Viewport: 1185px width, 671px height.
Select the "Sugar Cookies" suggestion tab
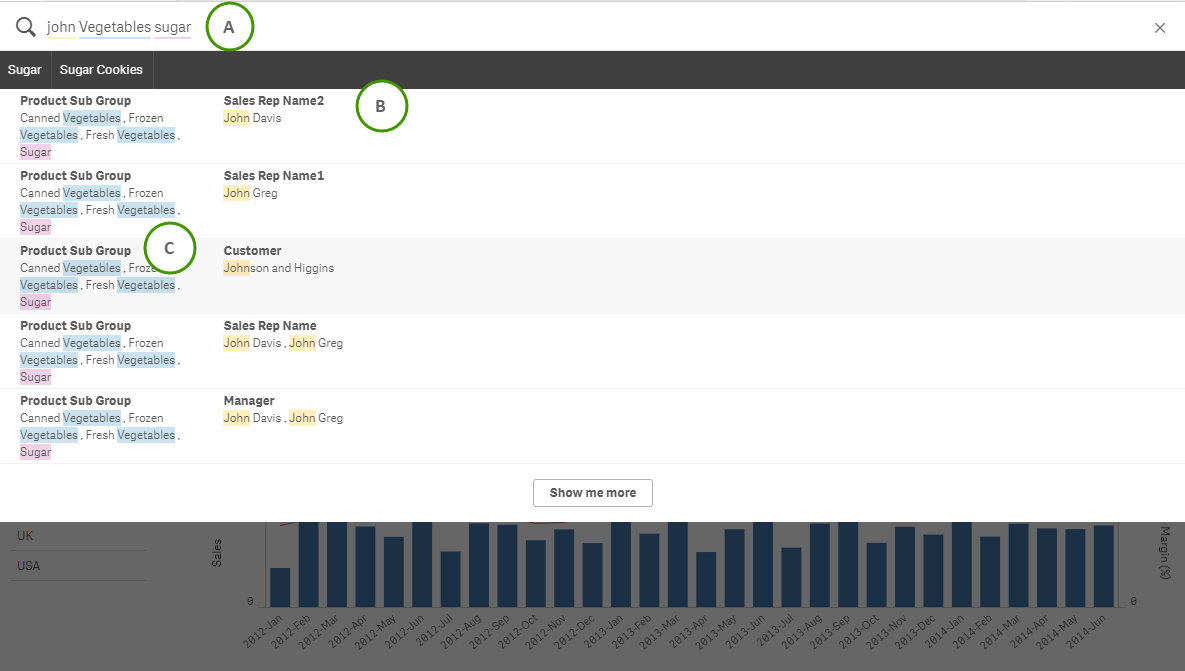101,69
